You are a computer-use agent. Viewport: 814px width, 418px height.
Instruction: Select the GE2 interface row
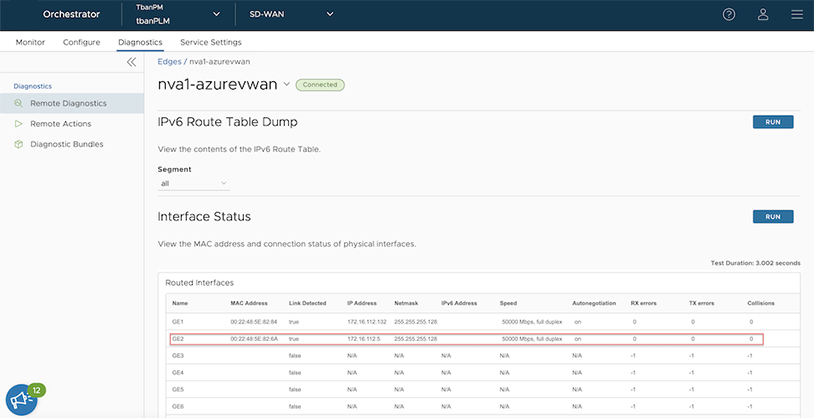coord(465,340)
